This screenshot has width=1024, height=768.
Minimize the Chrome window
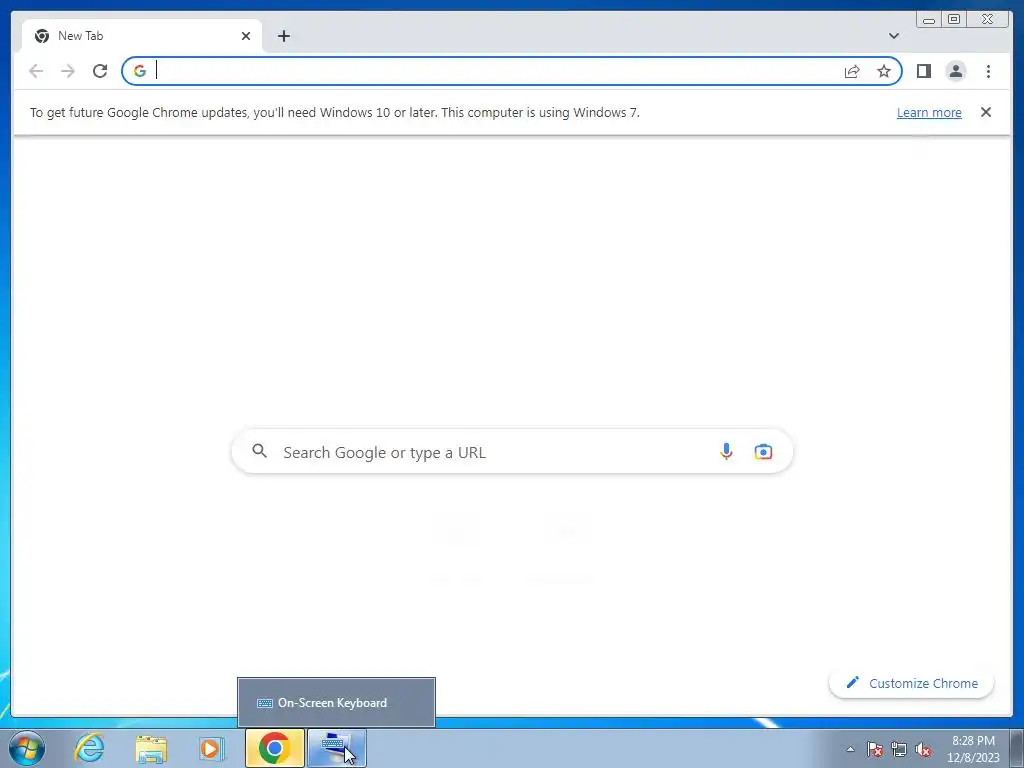[929, 20]
